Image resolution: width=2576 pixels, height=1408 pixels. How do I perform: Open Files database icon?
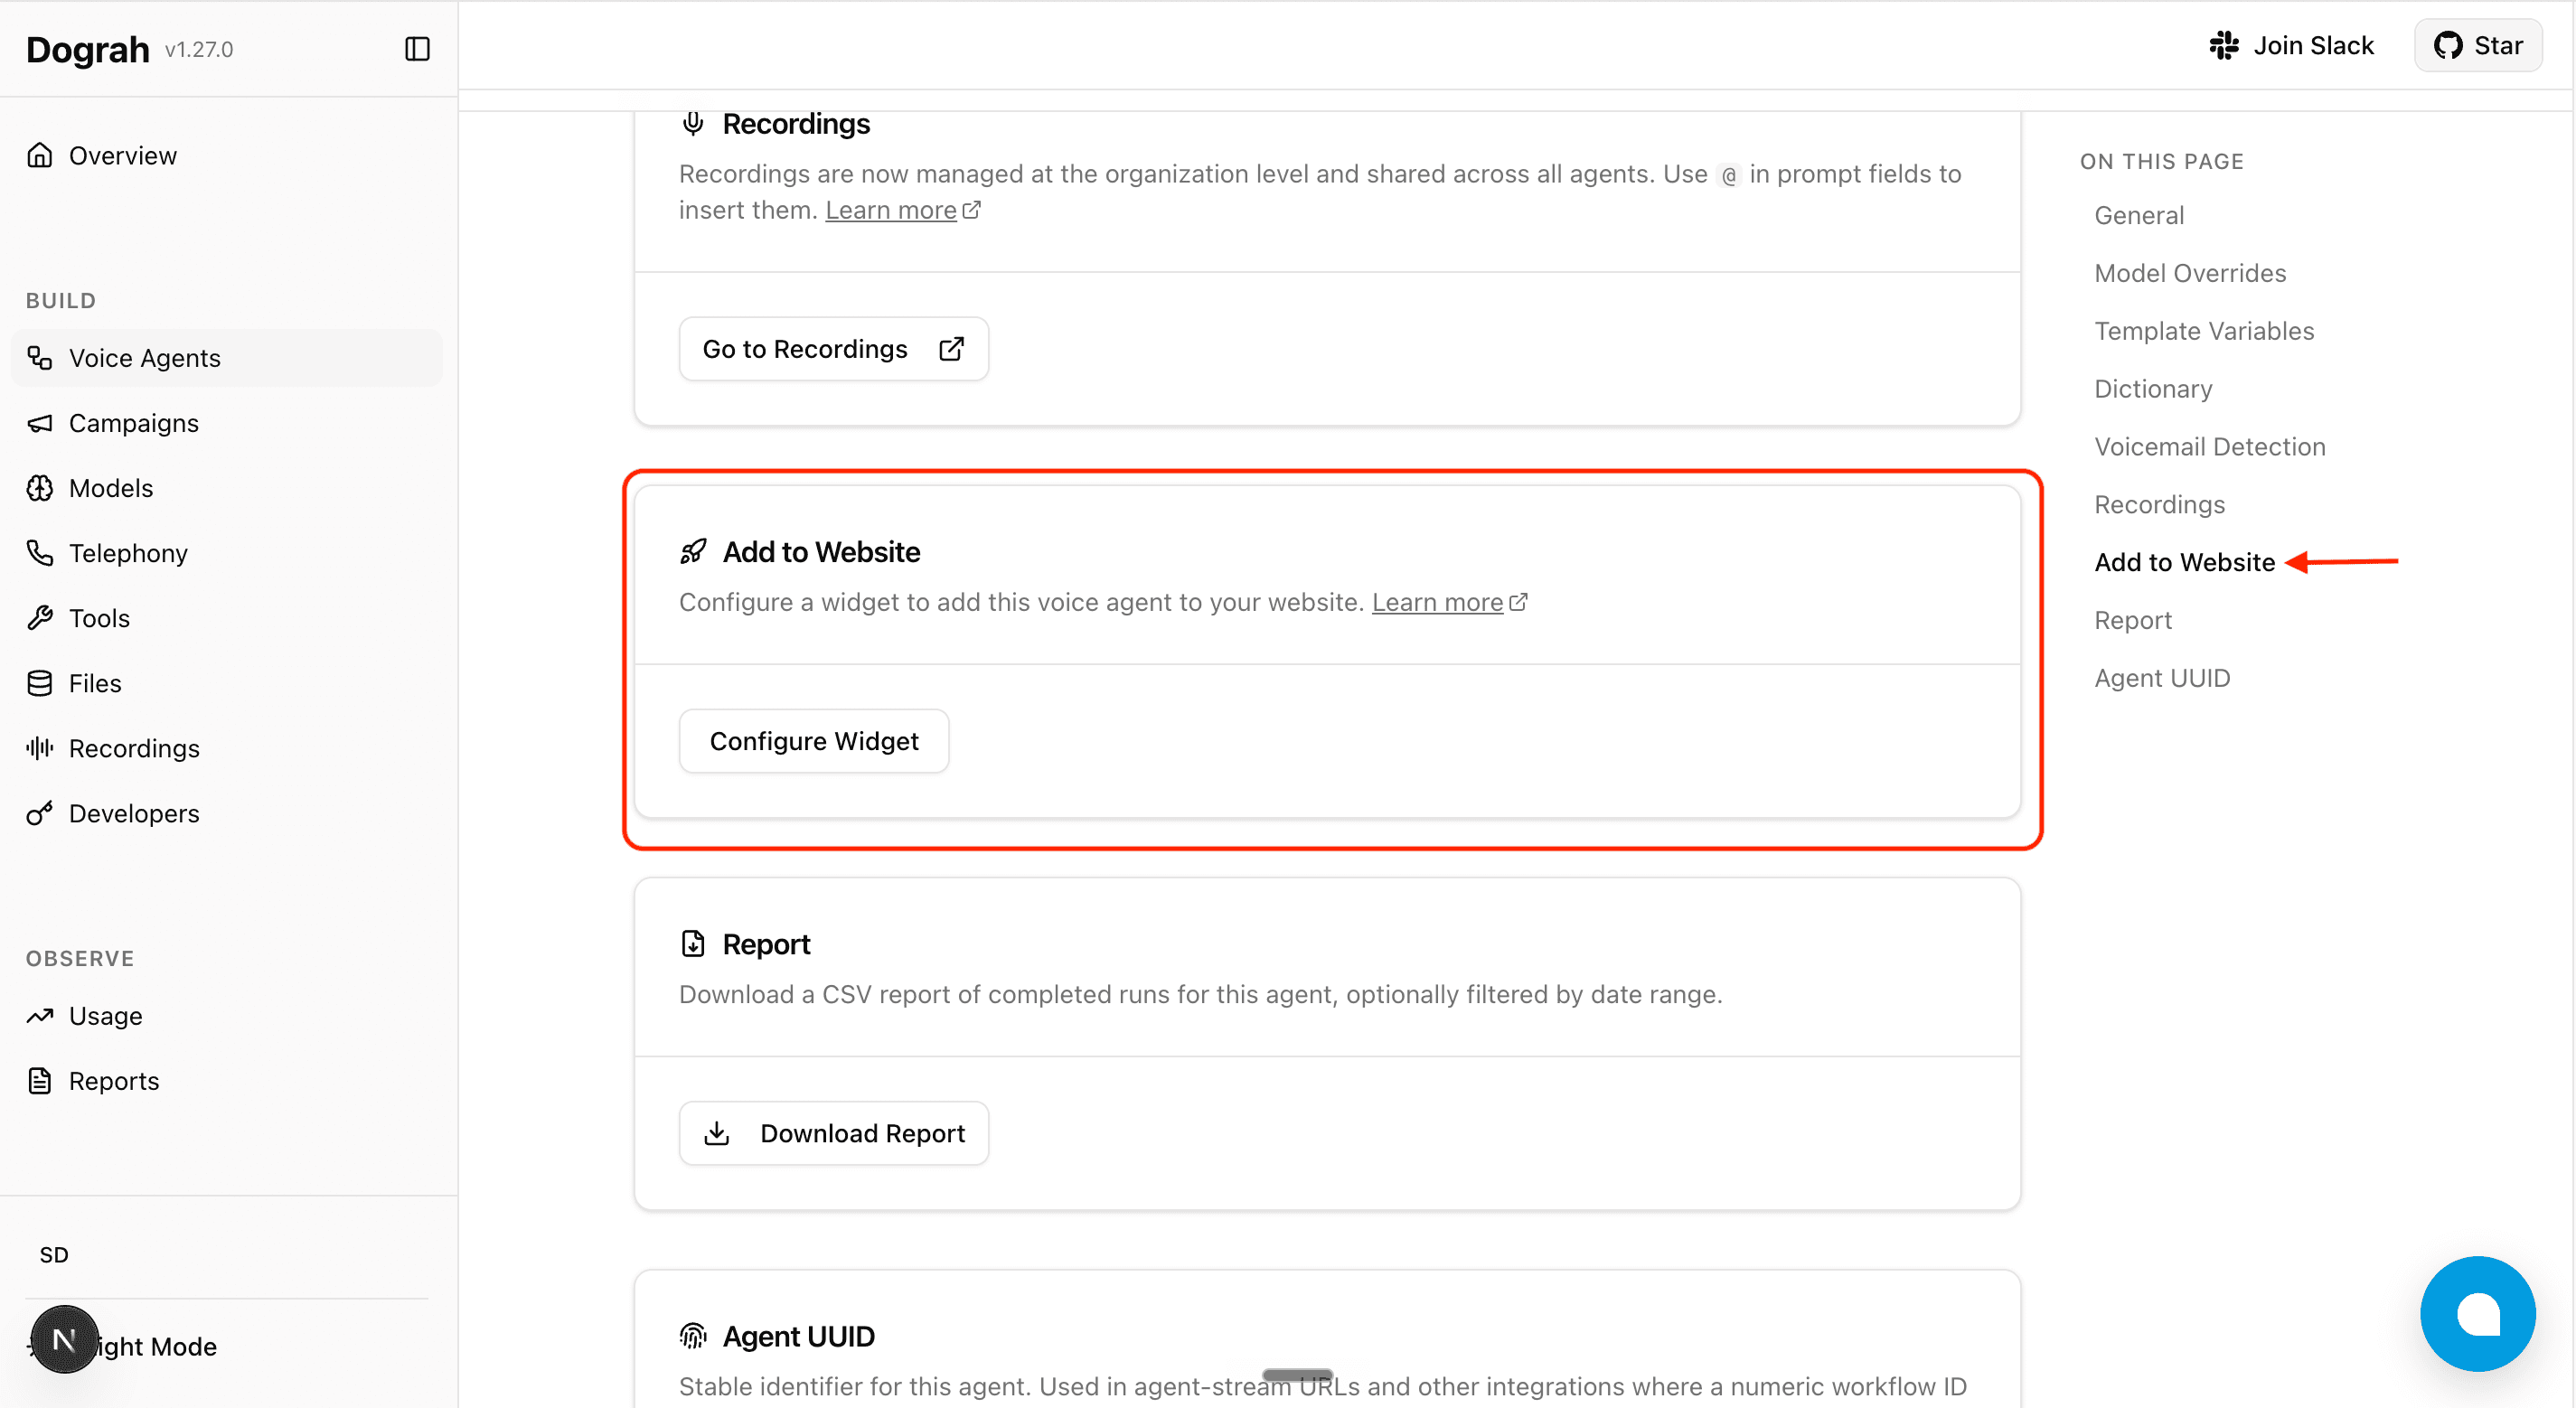(x=40, y=683)
